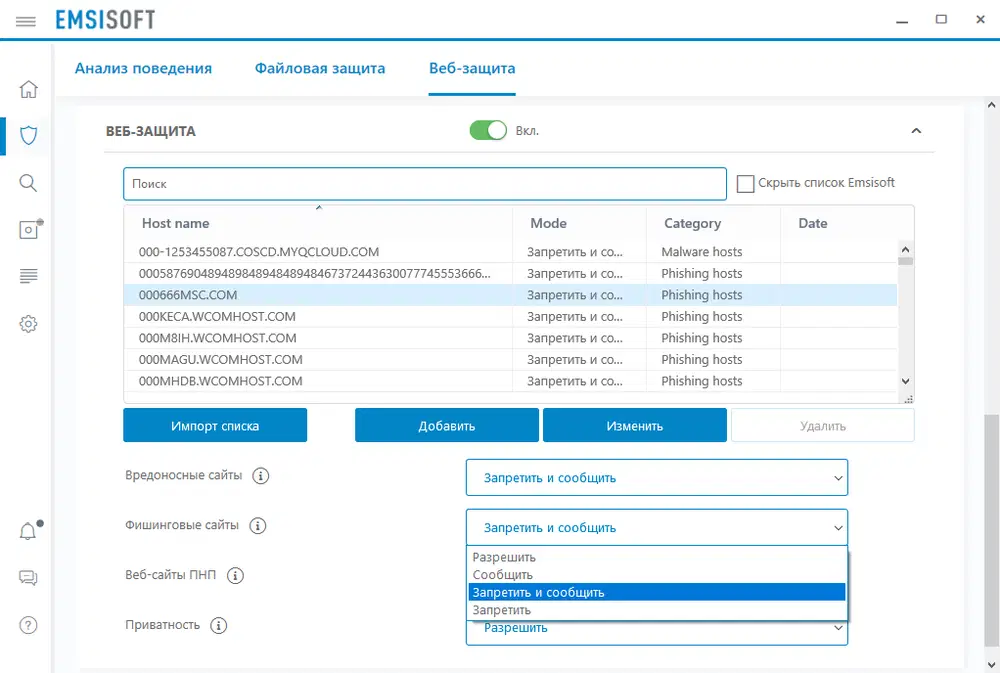
Task: Open the Quarantine sidebar icon
Action: (x=28, y=229)
